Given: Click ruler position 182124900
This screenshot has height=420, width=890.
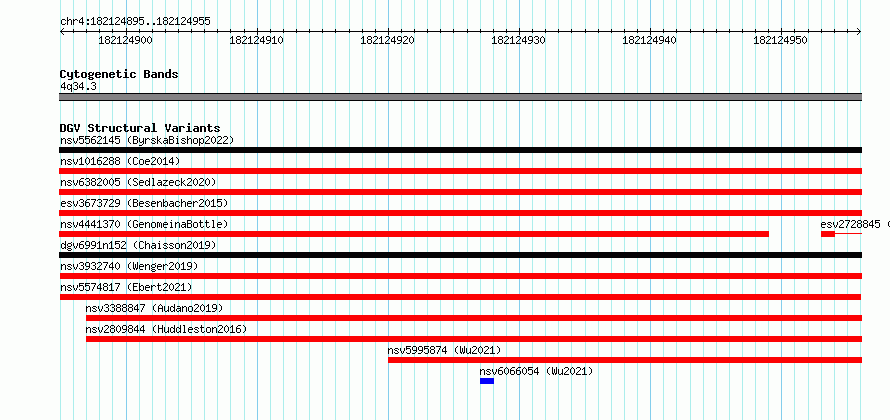Looking at the screenshot, I should point(125,40).
